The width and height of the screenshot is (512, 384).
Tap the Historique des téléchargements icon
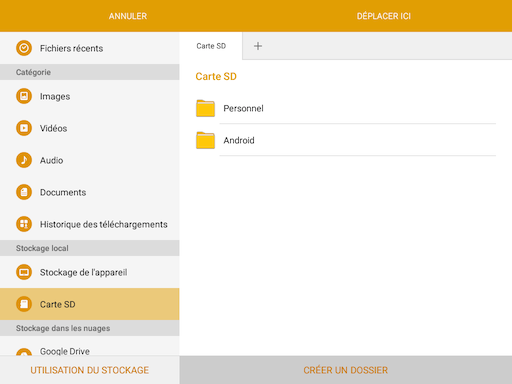[24, 224]
